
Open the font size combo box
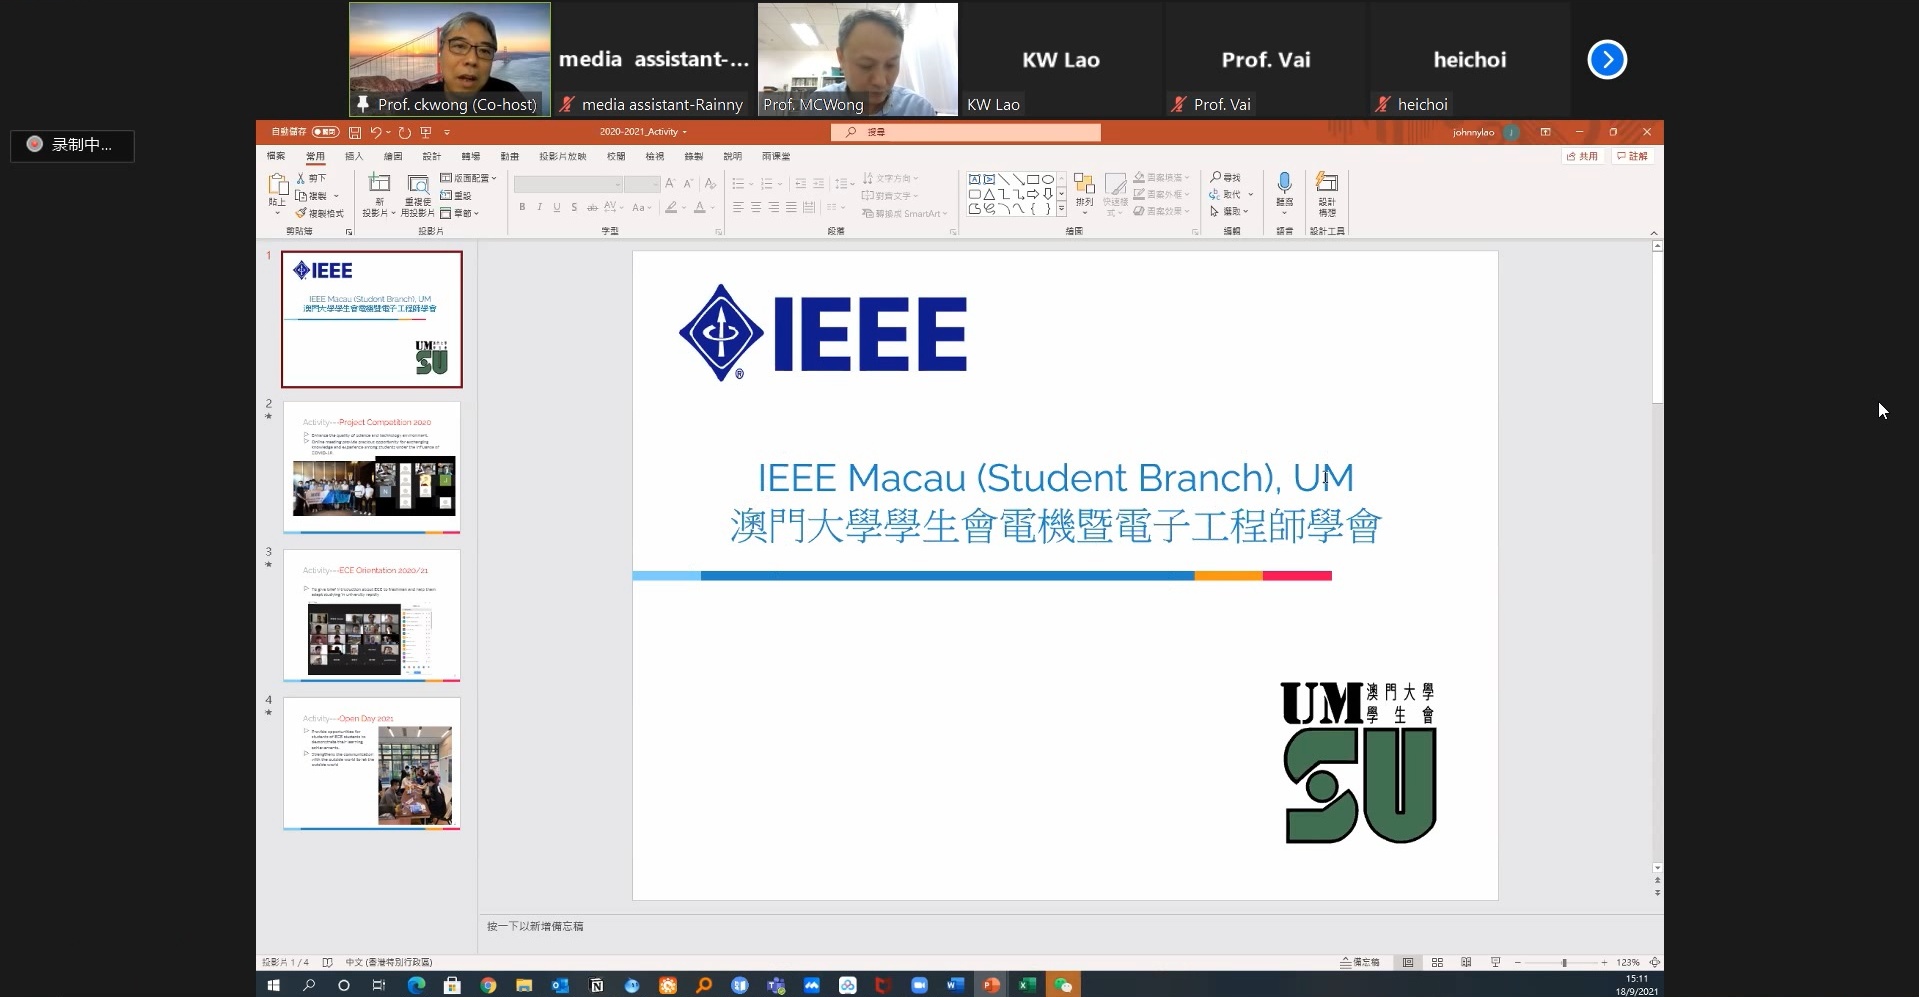(642, 184)
